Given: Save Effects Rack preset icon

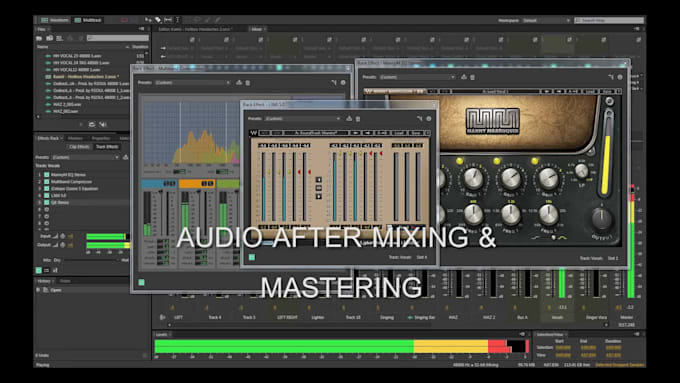Looking at the screenshot, I should click(125, 157).
